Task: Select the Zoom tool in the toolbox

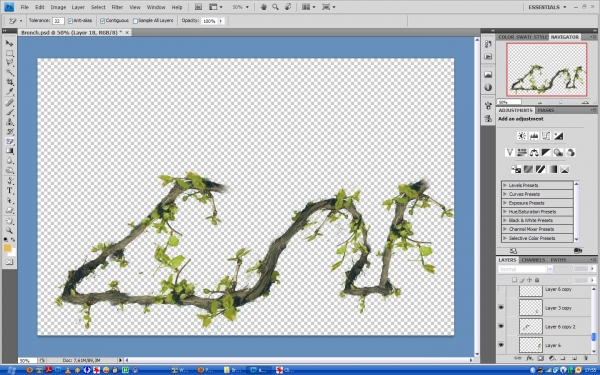Action: point(10,231)
